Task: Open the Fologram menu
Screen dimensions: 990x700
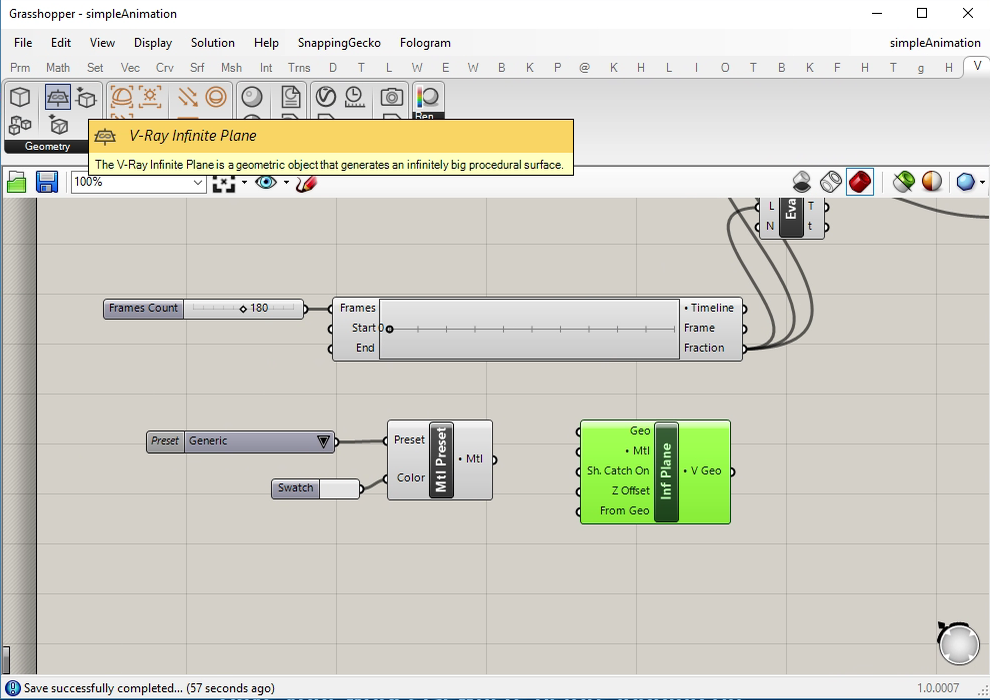Action: [425, 43]
